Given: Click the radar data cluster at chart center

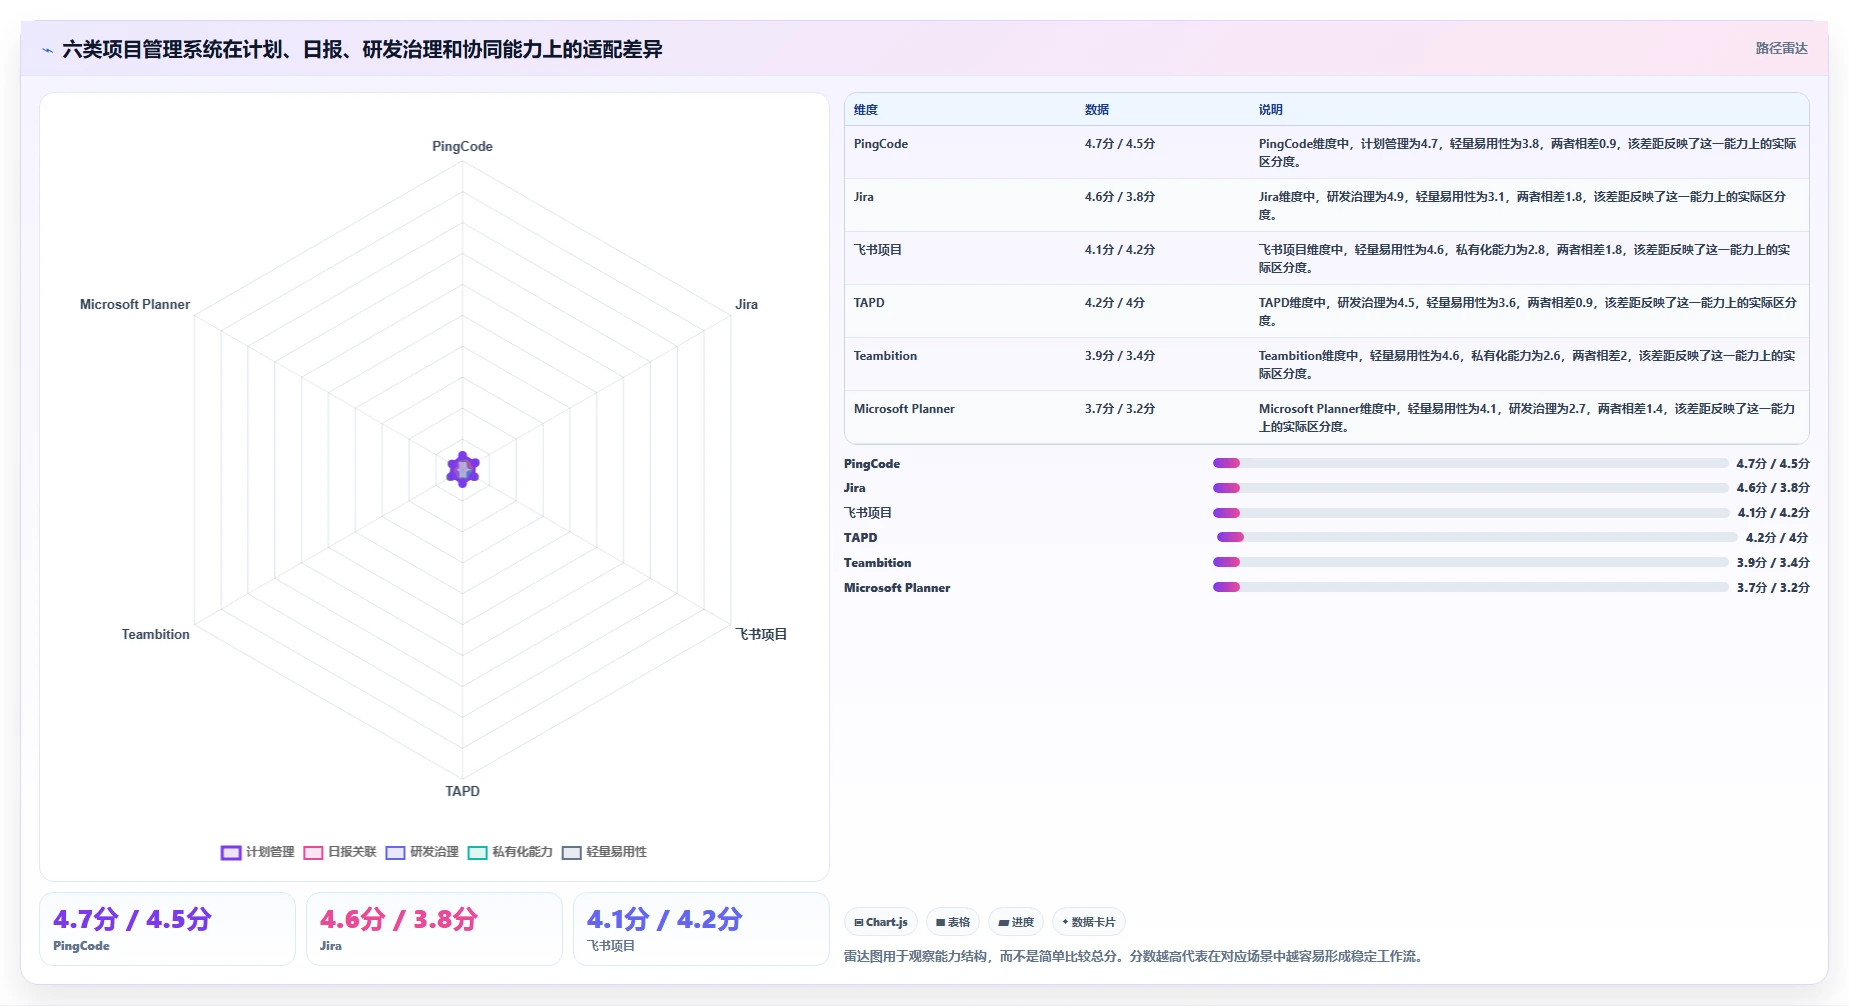Looking at the screenshot, I should (x=463, y=469).
